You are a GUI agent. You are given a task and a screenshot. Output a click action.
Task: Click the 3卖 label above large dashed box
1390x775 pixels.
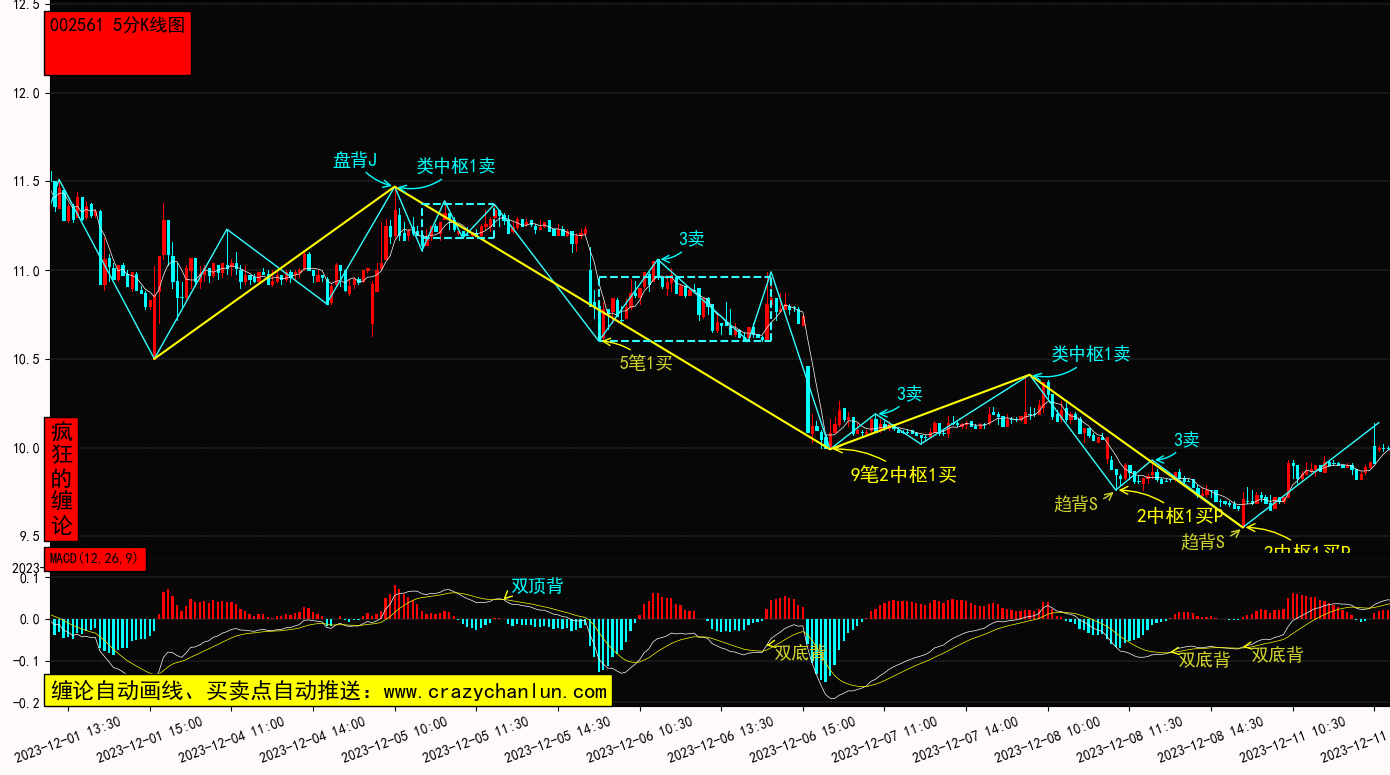[x=692, y=239]
